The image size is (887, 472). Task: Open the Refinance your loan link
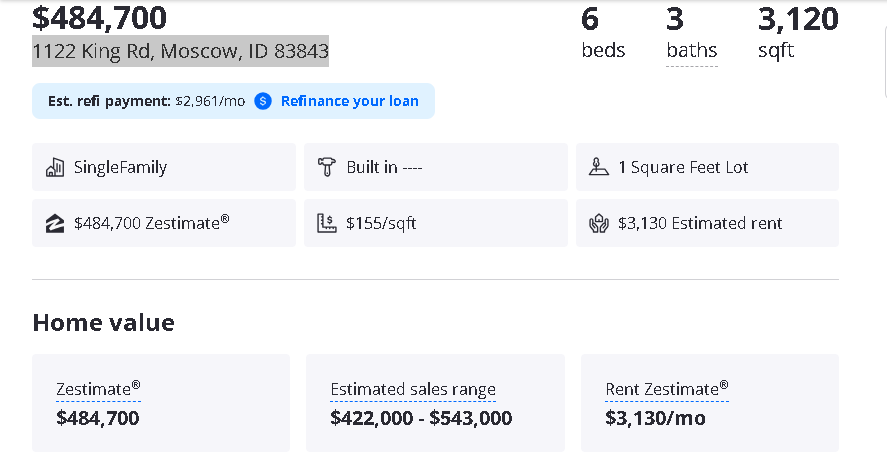pos(350,101)
